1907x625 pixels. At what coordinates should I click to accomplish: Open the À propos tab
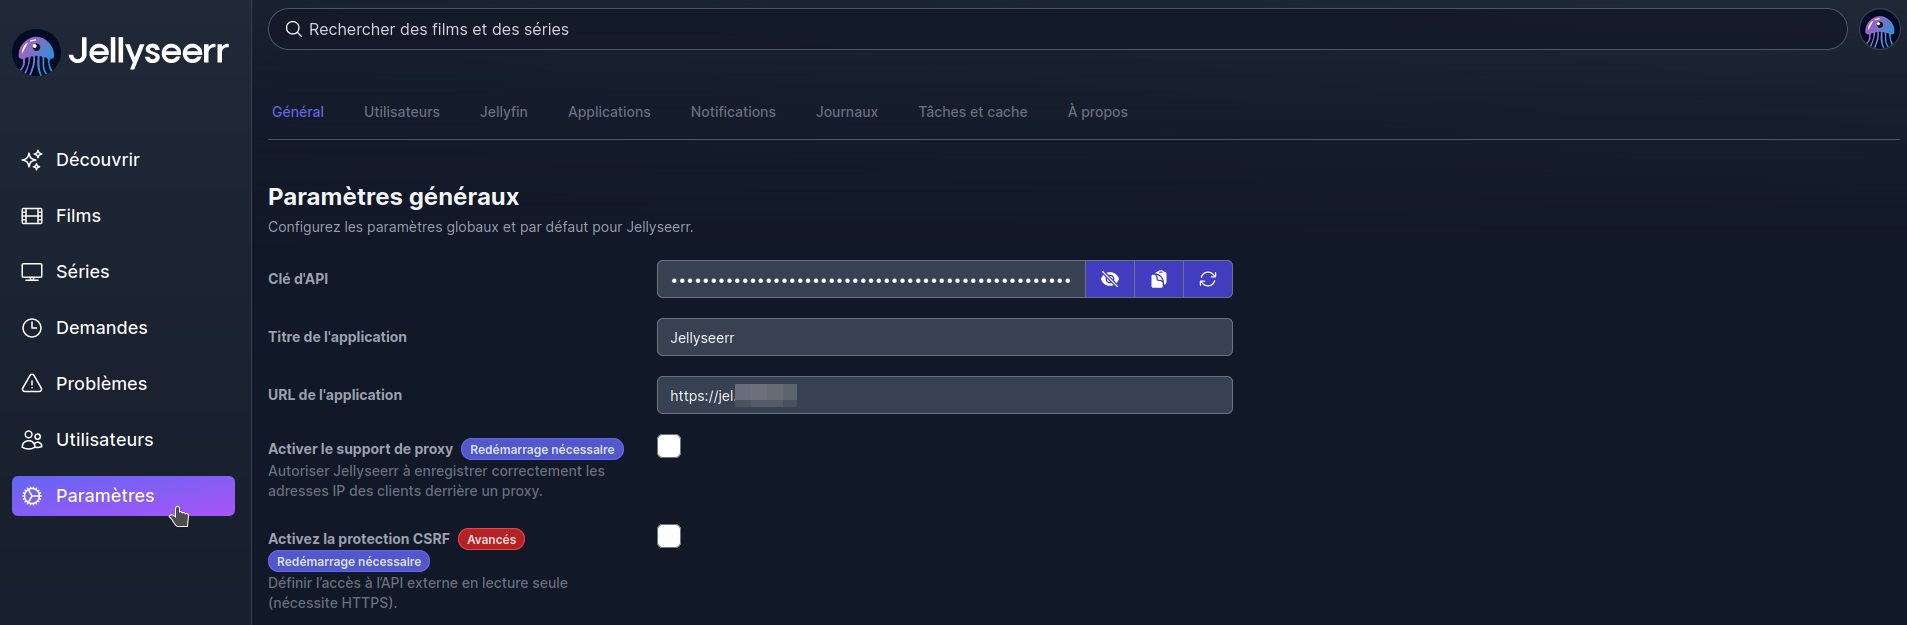click(x=1098, y=112)
